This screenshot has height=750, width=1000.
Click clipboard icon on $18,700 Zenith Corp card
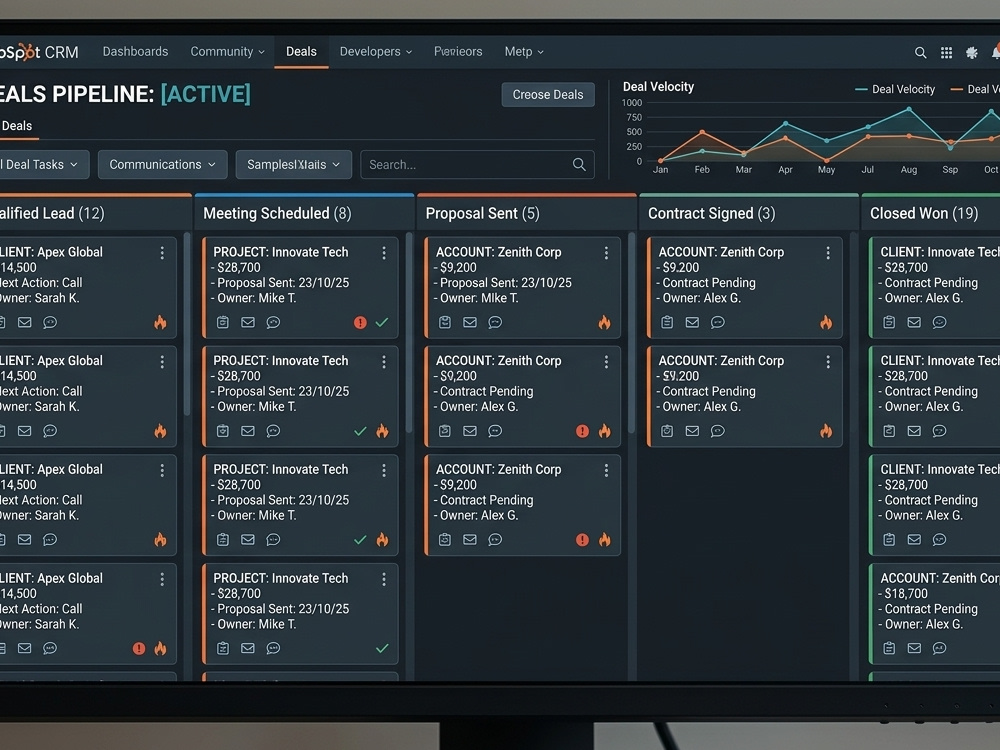click(889, 648)
